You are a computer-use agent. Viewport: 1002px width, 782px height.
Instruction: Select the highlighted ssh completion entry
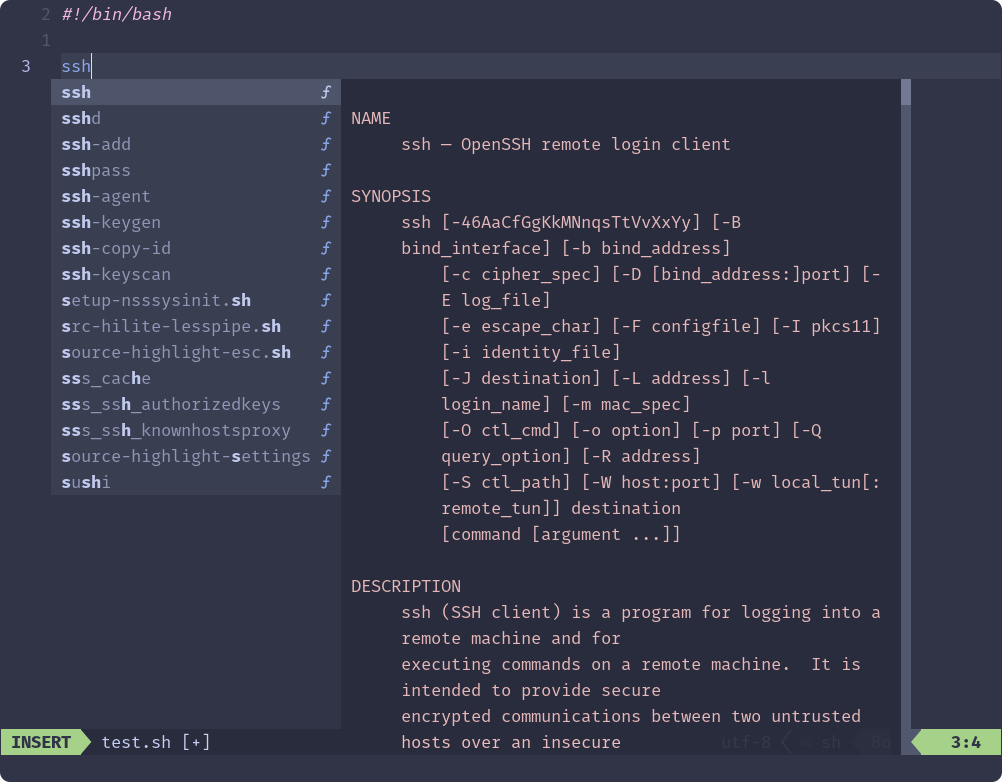click(196, 93)
